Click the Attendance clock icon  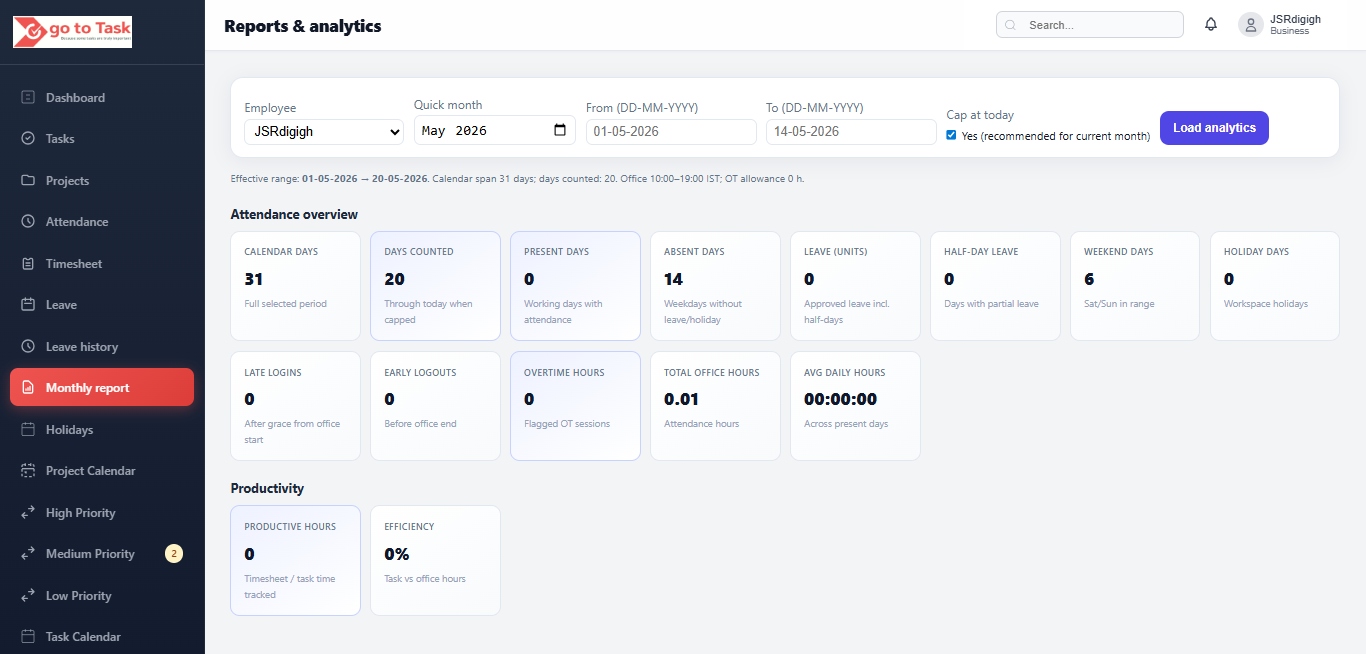pyautogui.click(x=28, y=222)
